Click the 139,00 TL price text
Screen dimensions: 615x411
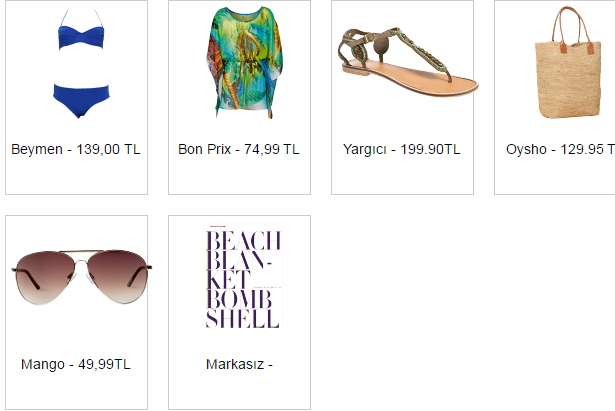(108, 149)
